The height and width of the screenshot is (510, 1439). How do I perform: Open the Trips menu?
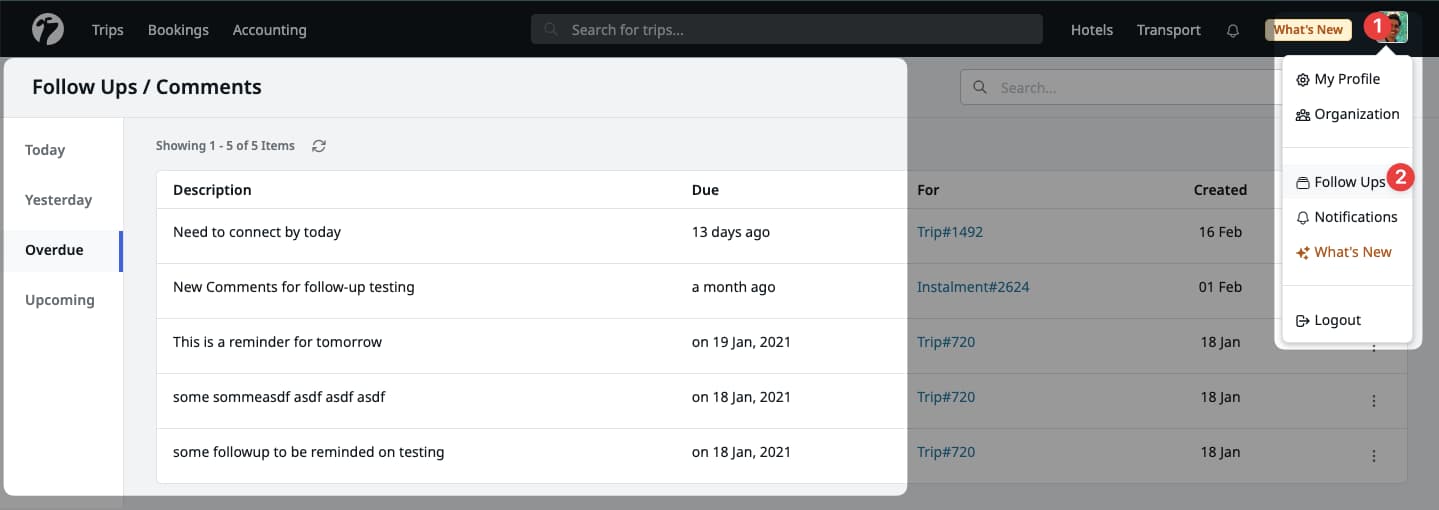107,30
